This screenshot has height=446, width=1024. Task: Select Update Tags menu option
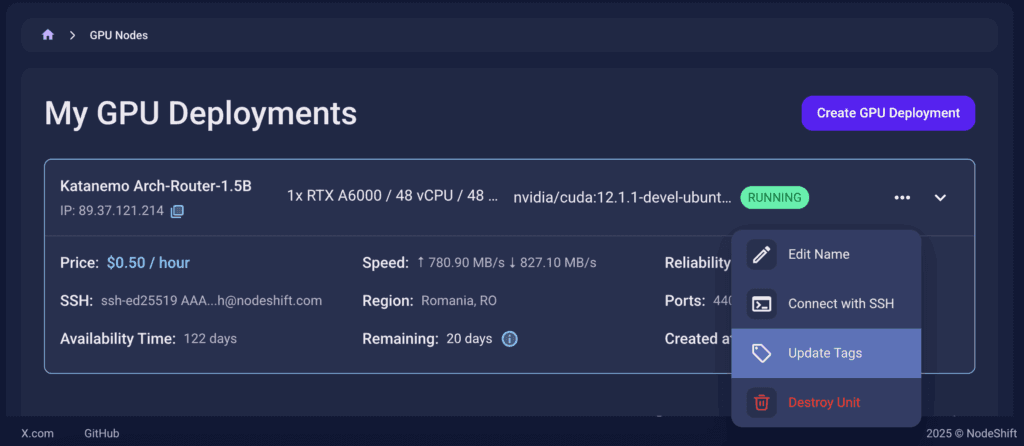coord(824,353)
